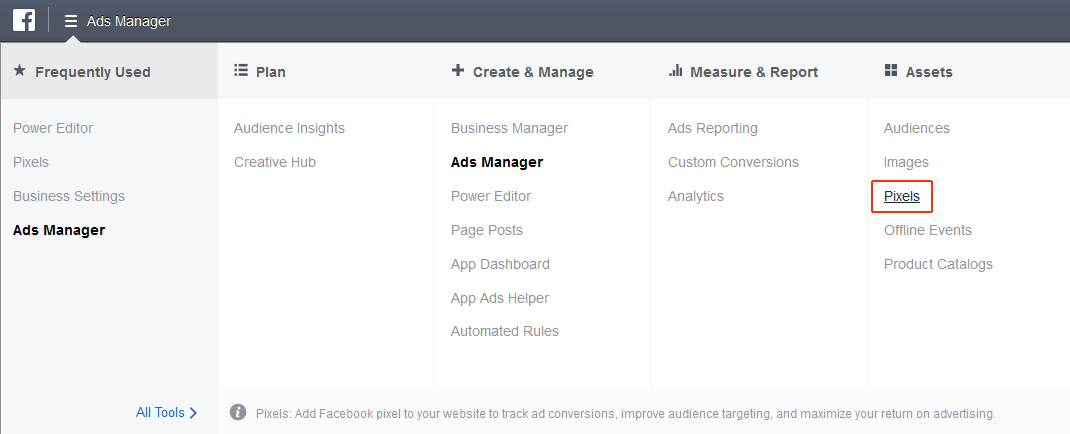Click the grid icon next to Assets
This screenshot has width=1070, height=434.
[891, 70]
